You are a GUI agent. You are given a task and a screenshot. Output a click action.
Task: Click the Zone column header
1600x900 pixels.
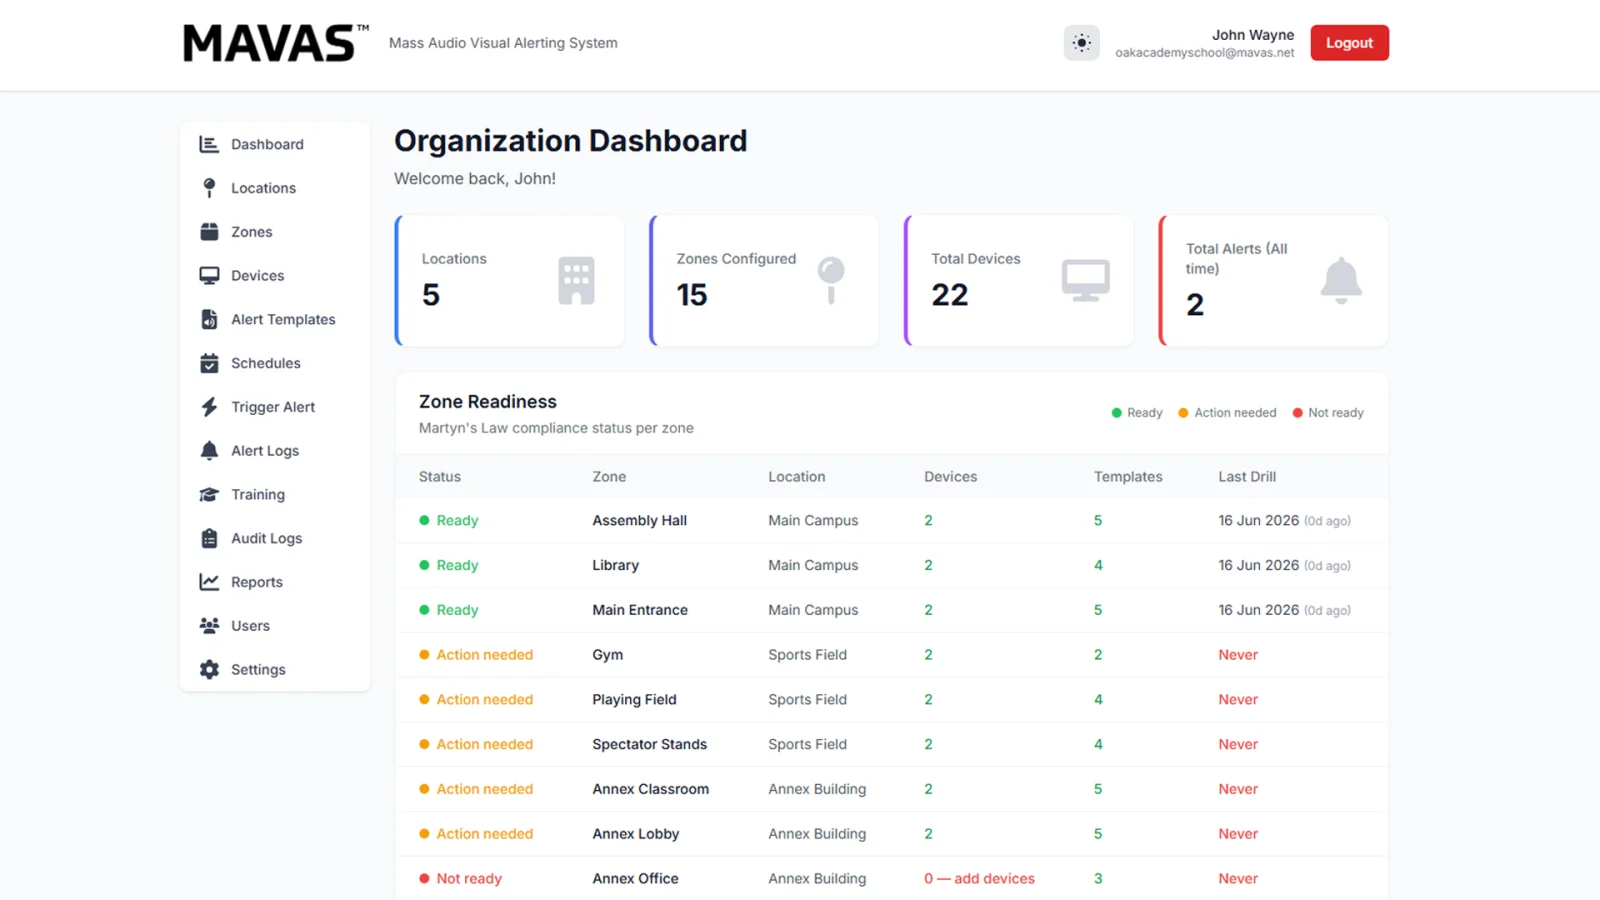pos(609,477)
